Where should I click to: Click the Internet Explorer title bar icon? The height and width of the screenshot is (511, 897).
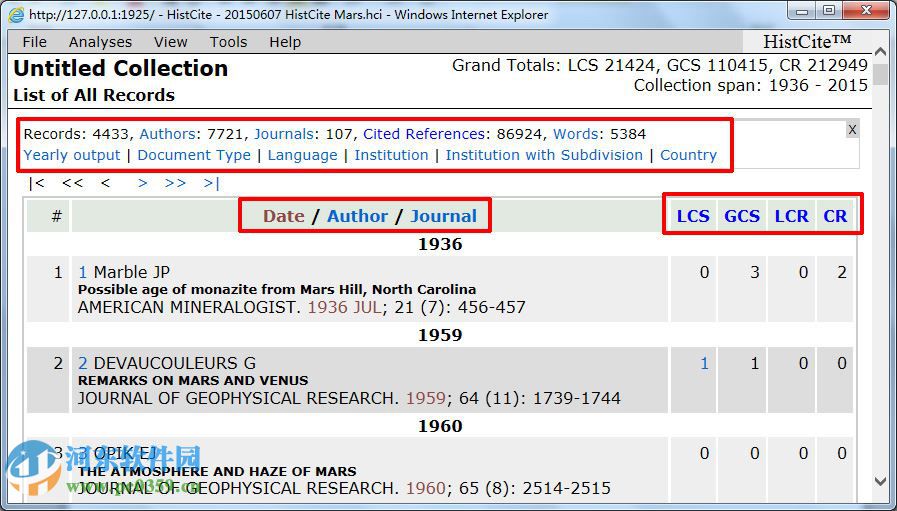pos(15,14)
